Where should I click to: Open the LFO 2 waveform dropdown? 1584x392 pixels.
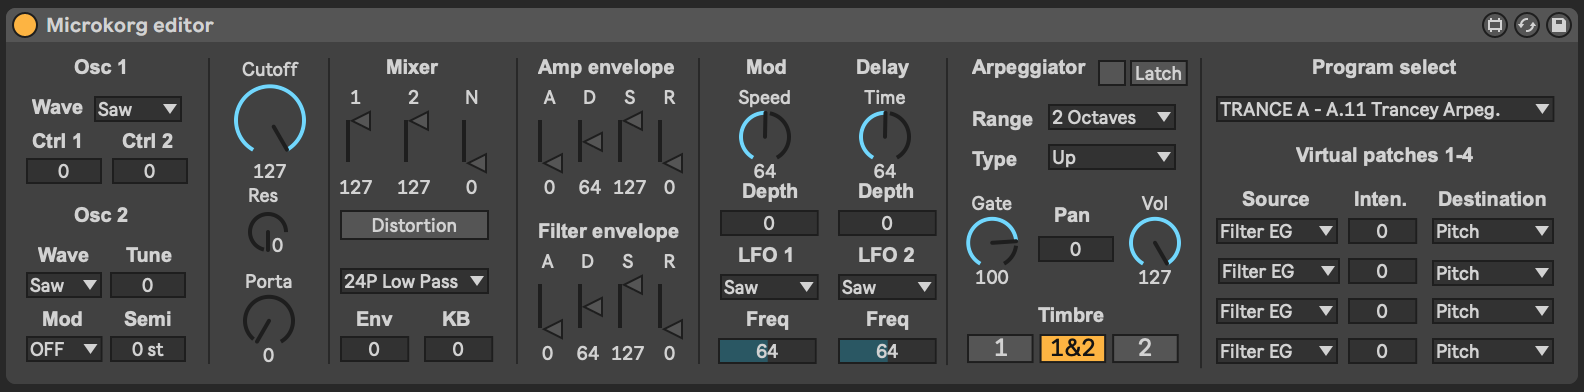(x=886, y=287)
